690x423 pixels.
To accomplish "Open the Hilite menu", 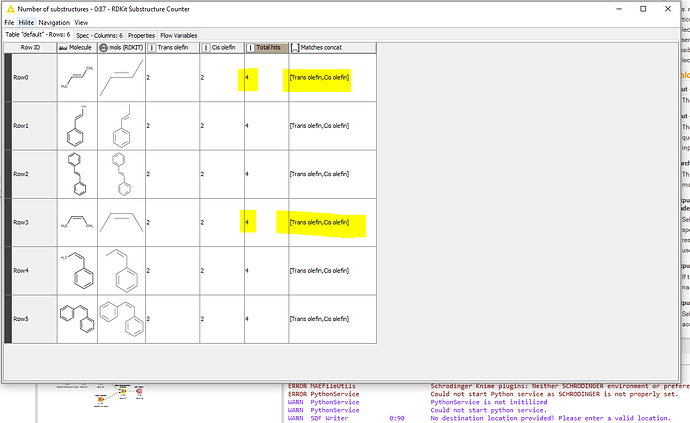I will 26,22.
